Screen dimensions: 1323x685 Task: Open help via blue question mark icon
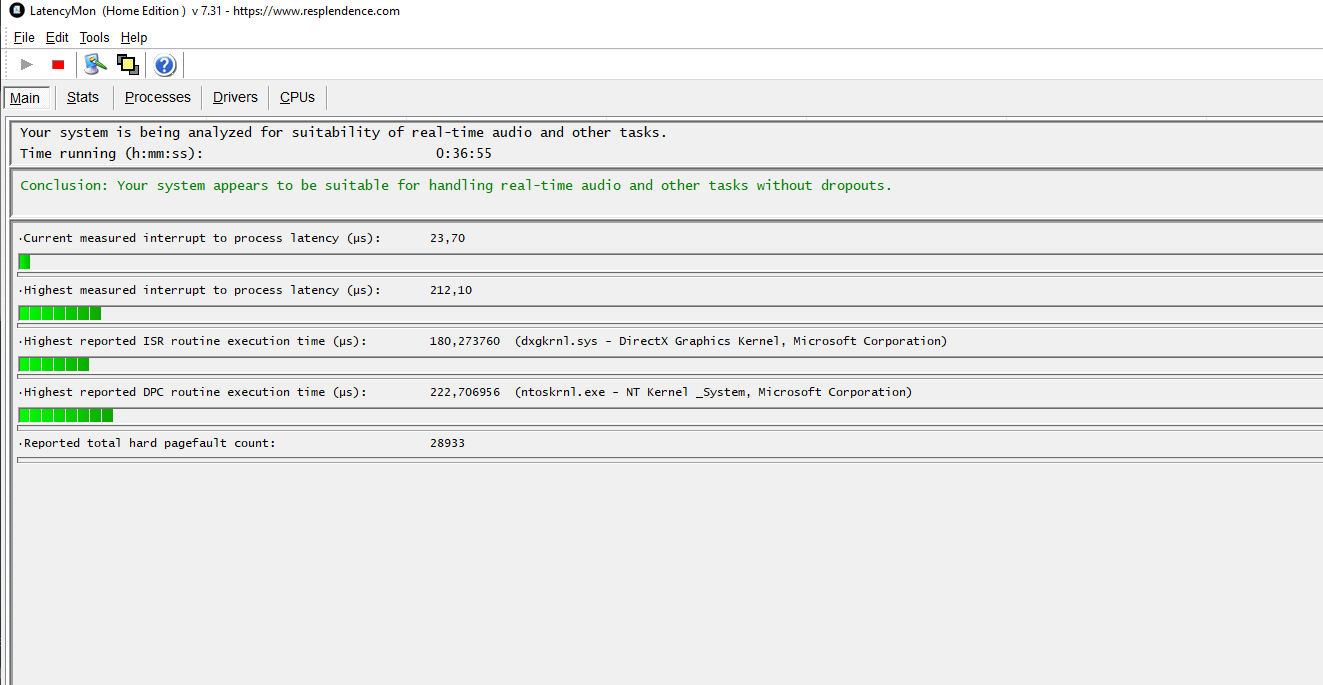165,65
